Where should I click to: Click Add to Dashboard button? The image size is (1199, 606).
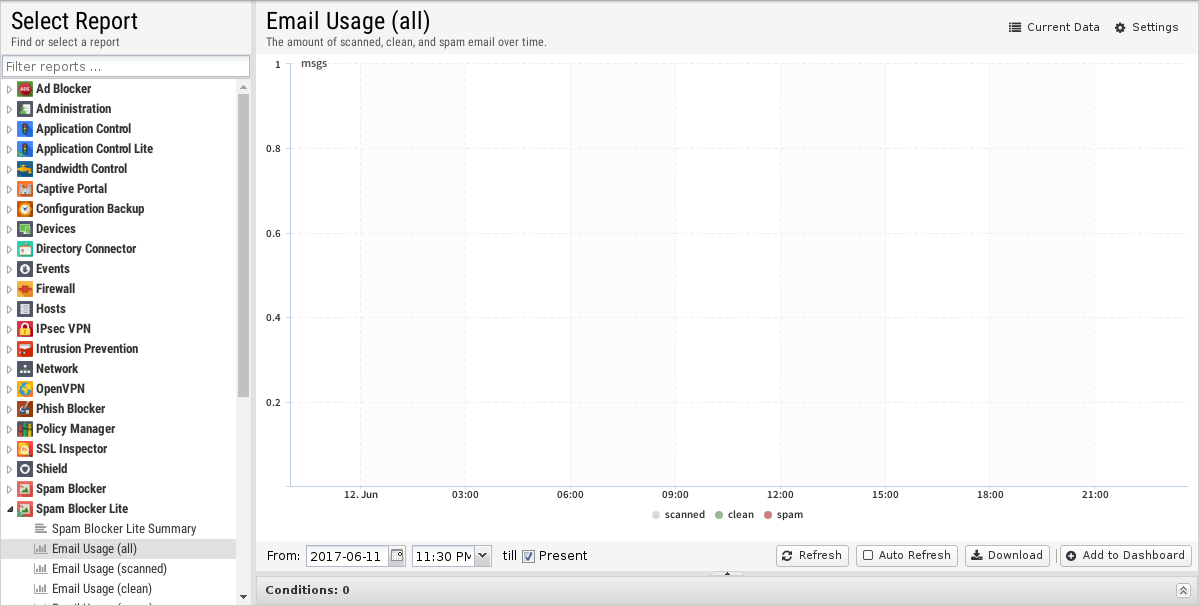(1126, 556)
